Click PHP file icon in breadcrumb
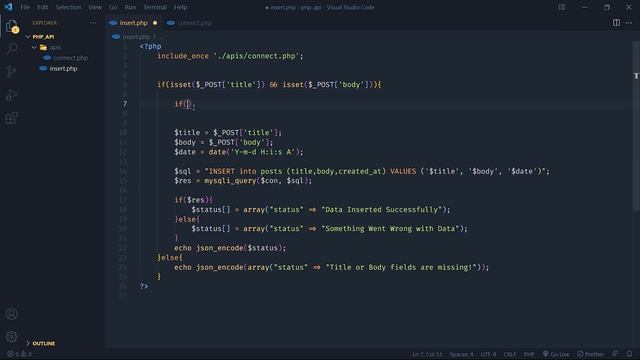This screenshot has height=360, width=640. [116, 37]
